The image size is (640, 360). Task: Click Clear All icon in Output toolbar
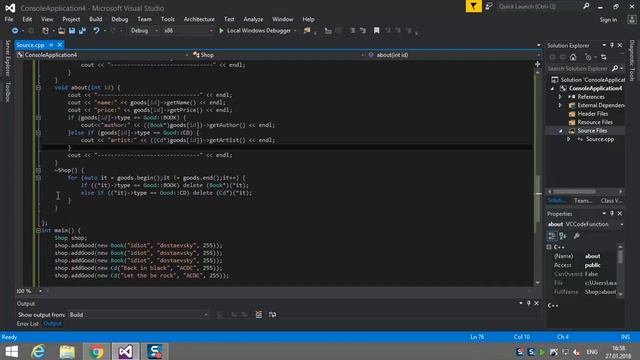click(x=259, y=314)
